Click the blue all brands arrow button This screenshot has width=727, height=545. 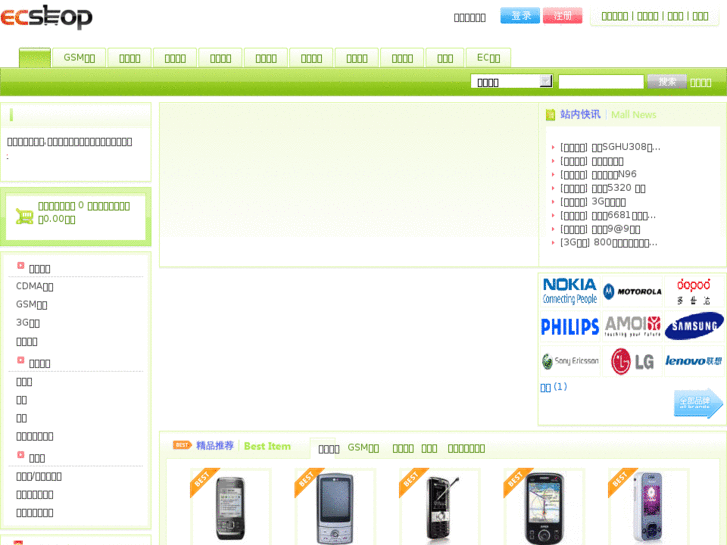coord(697,403)
